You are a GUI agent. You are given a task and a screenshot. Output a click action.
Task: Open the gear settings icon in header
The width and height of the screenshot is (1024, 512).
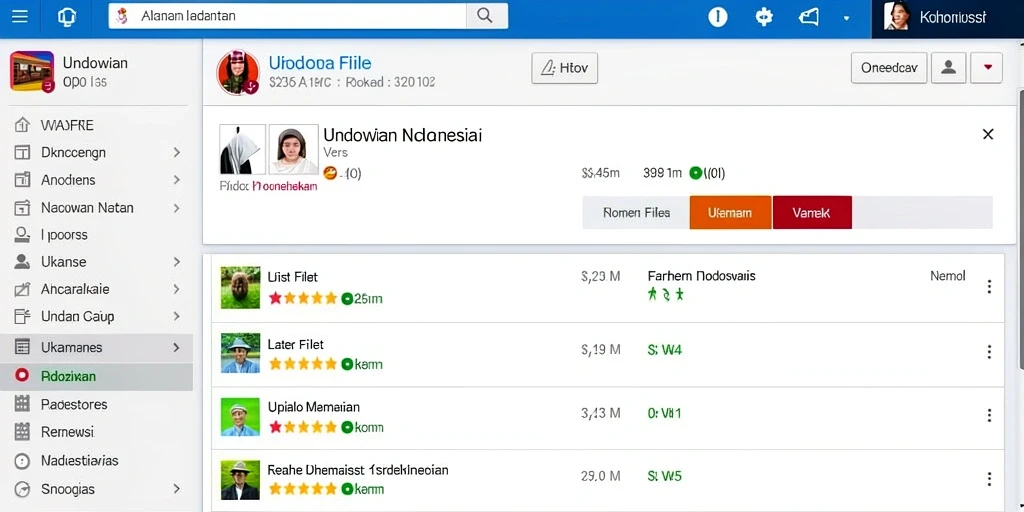(x=764, y=17)
